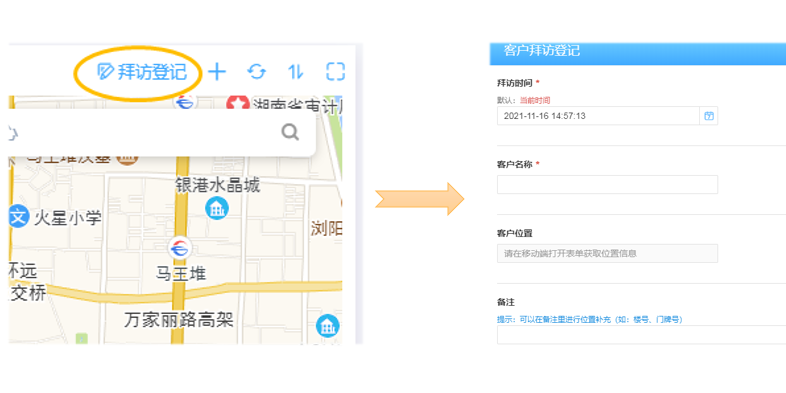Click the 火星小学 school marker icon
Viewport: 786px width, 393px height.
[18, 218]
